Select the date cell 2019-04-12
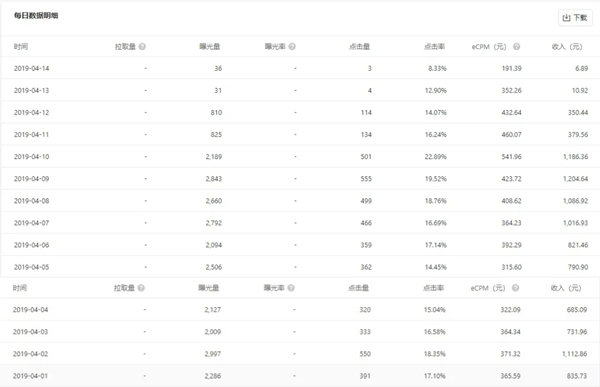 coord(31,113)
